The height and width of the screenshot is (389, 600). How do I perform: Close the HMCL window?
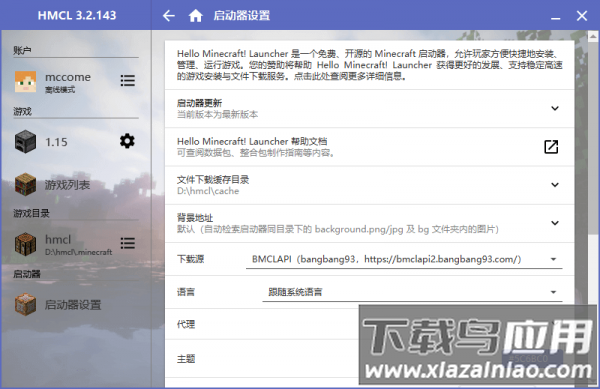(582, 16)
